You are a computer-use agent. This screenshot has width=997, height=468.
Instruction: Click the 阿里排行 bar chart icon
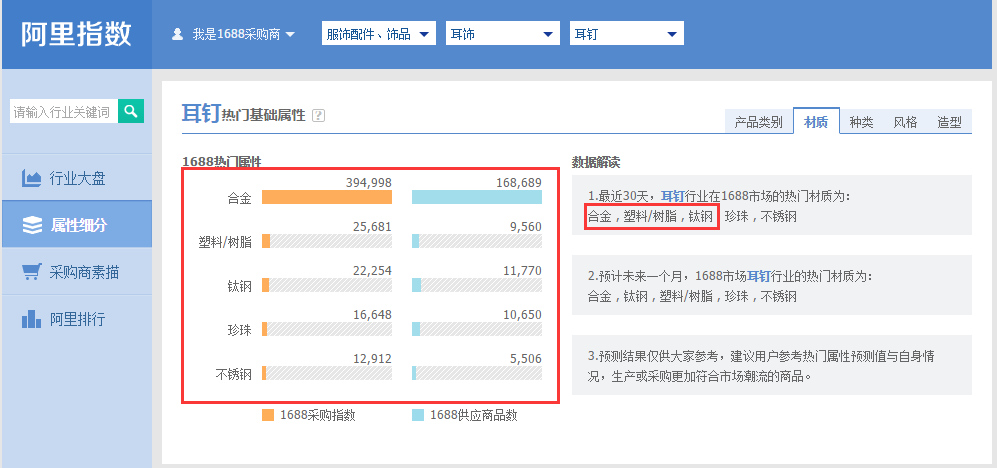(x=32, y=320)
